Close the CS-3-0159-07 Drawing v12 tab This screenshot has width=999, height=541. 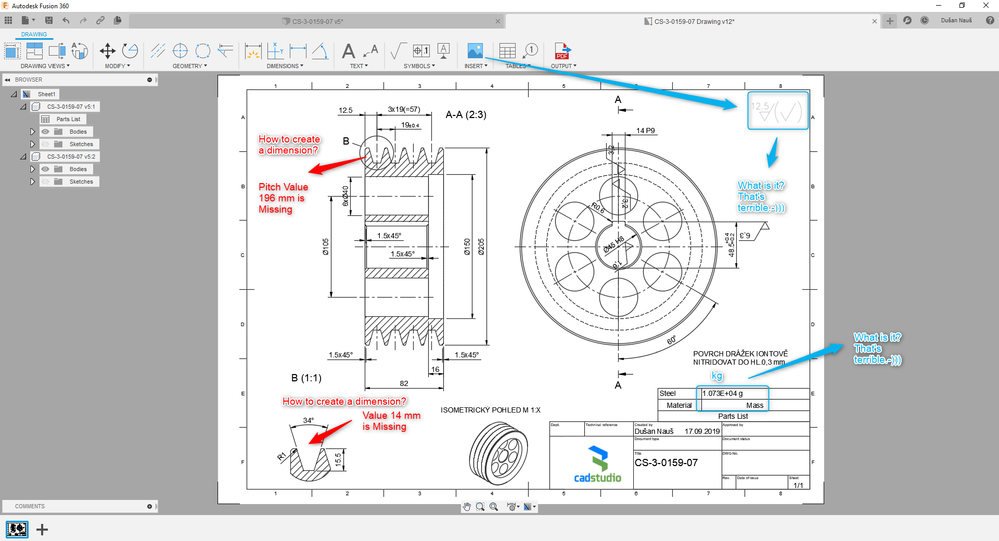[x=874, y=21]
